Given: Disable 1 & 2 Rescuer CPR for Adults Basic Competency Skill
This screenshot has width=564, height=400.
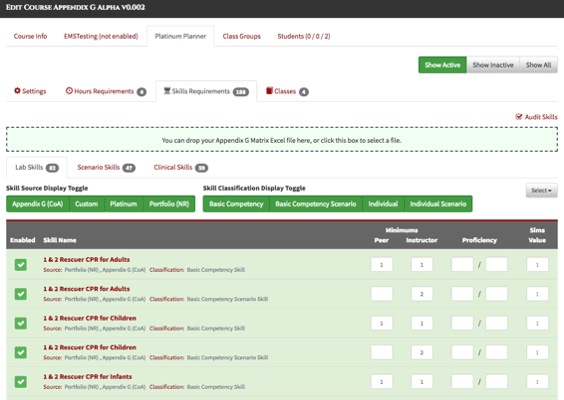Looking at the screenshot, I should tap(21, 265).
